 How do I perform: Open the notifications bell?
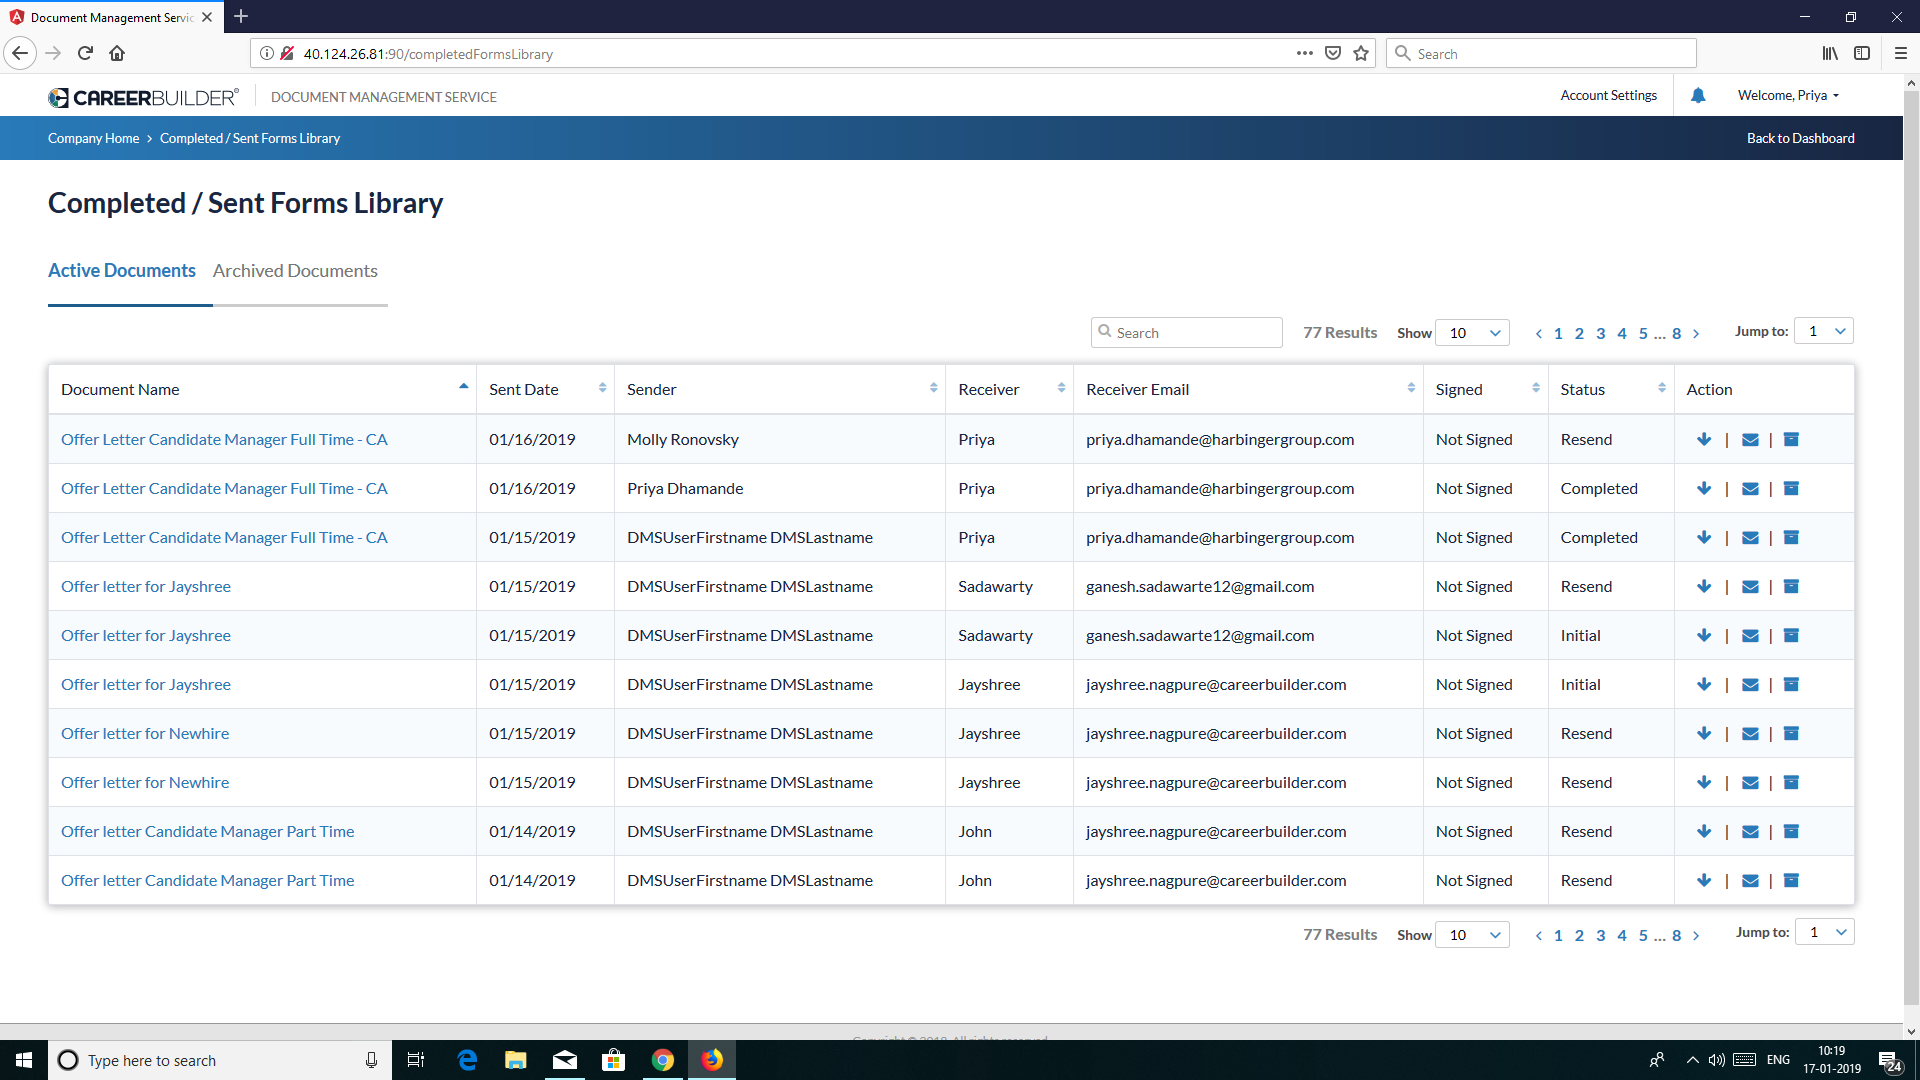(1698, 95)
